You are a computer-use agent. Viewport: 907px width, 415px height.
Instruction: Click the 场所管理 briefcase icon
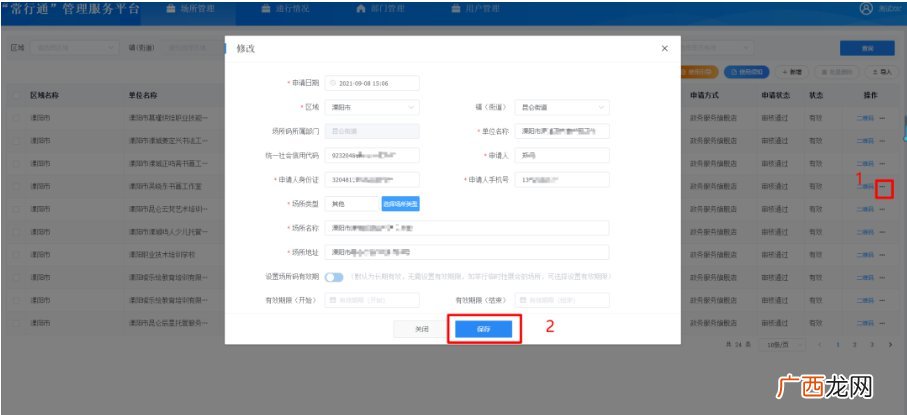(171, 9)
